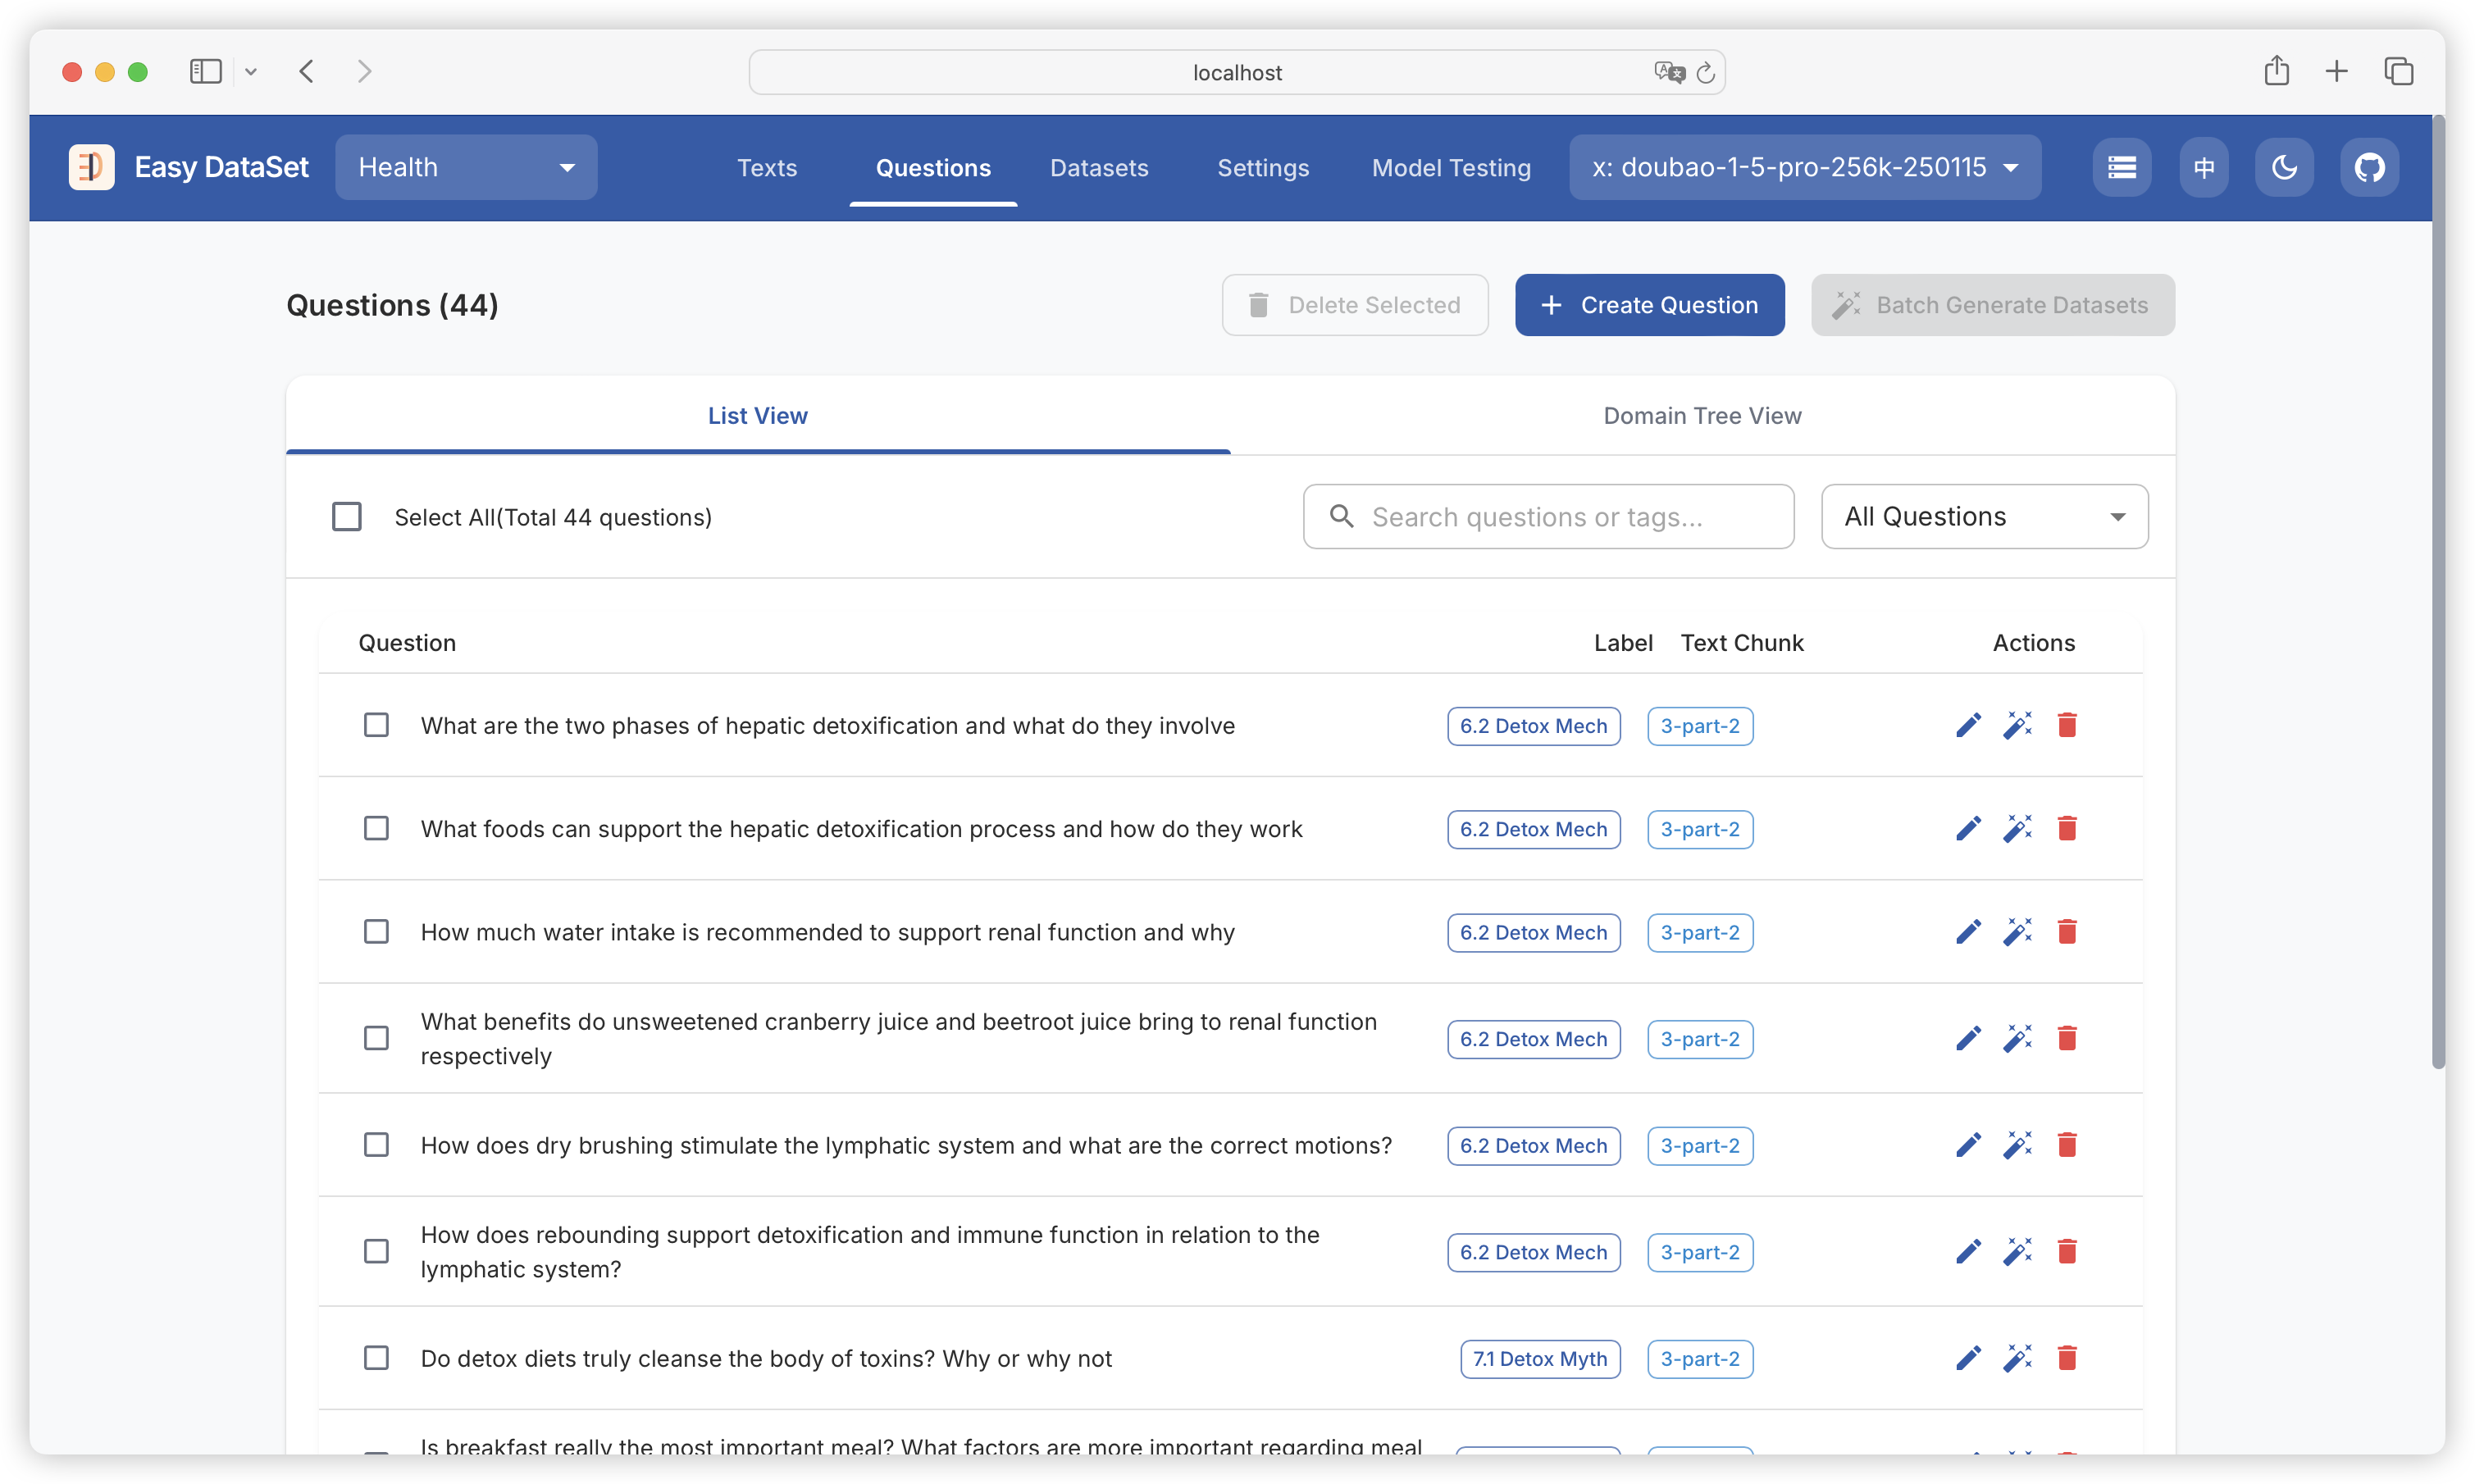This screenshot has width=2475, height=1484.
Task: Click the GitHub icon in the header
Action: coord(2368,167)
